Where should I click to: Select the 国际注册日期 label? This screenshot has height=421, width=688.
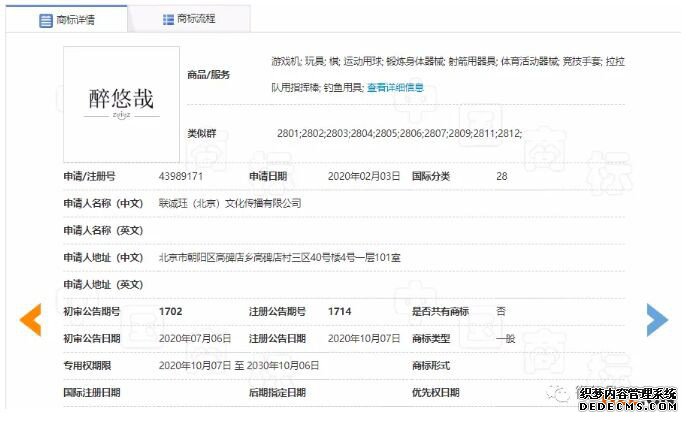tap(92, 392)
